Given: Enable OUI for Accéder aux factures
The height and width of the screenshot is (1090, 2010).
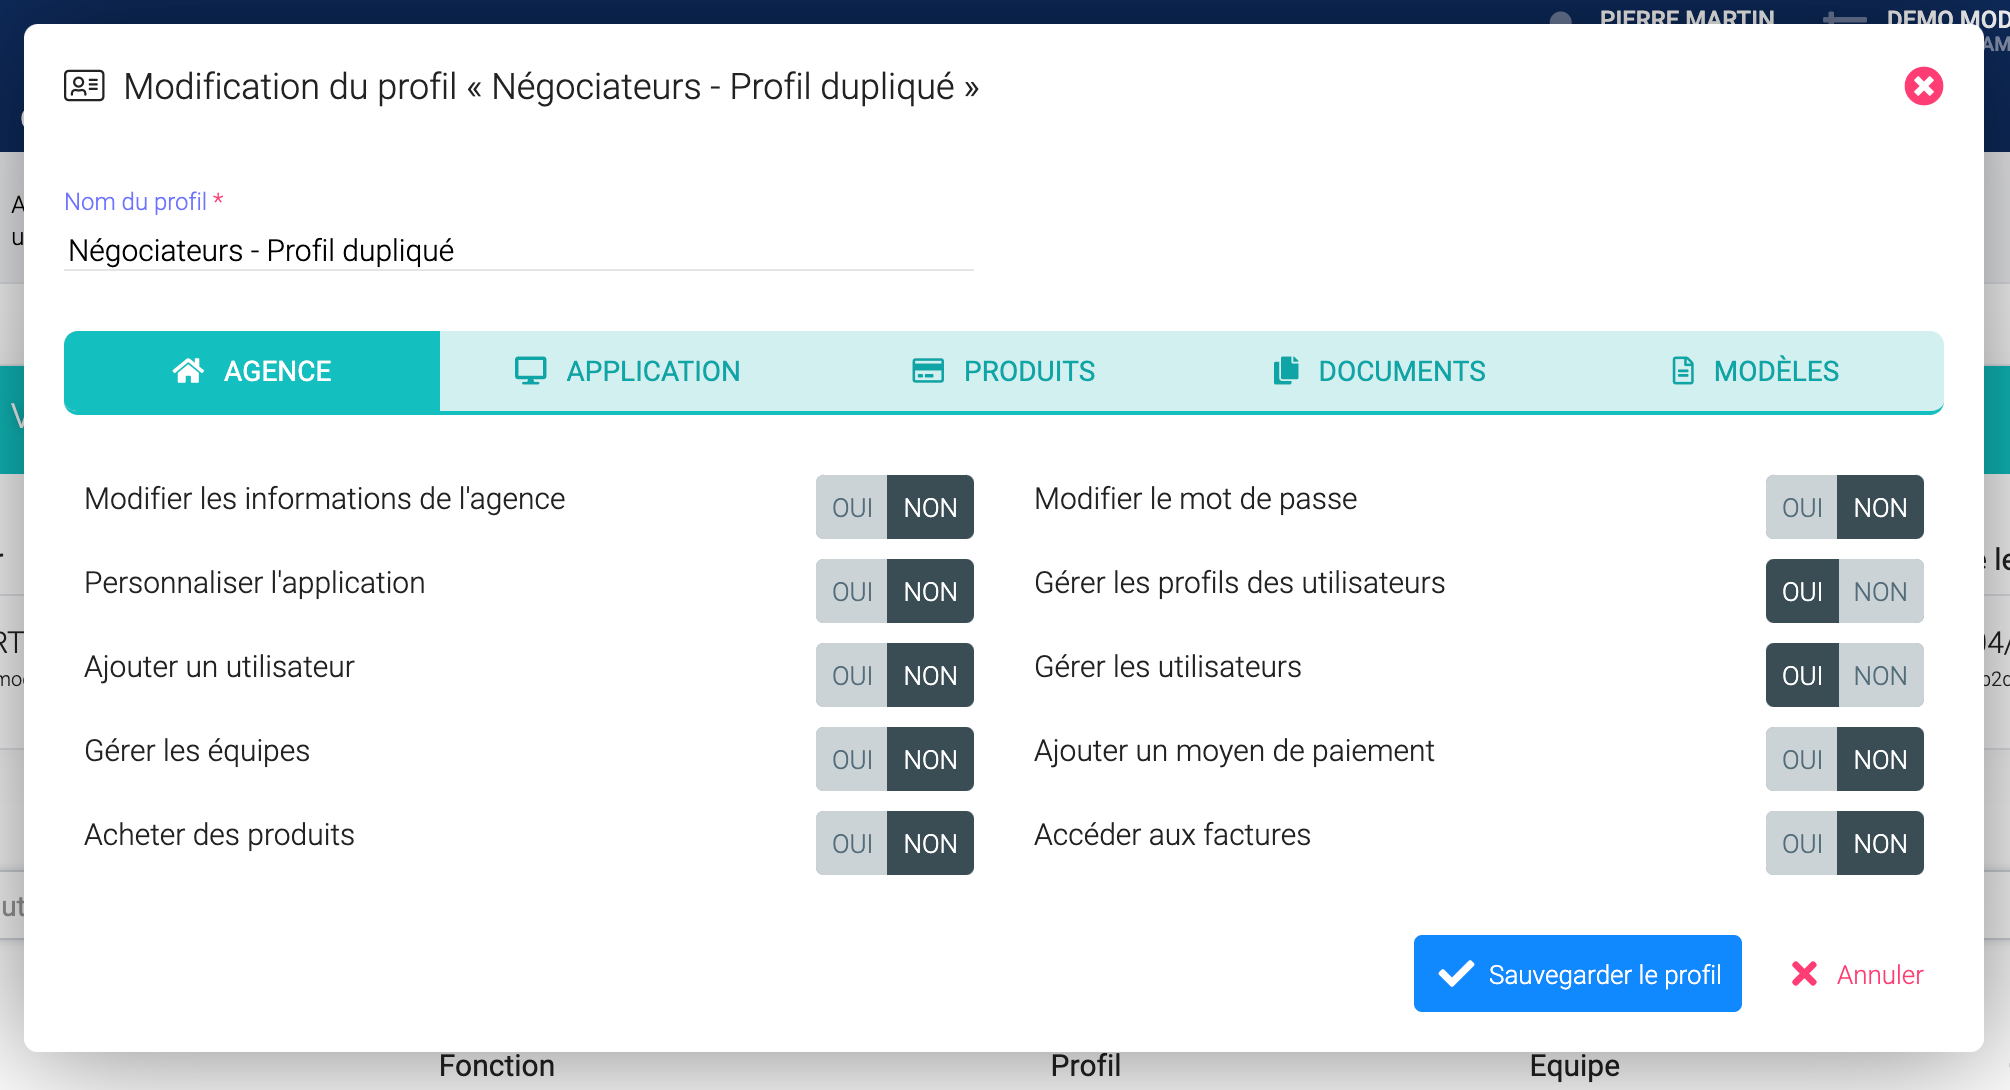Looking at the screenshot, I should (1802, 844).
